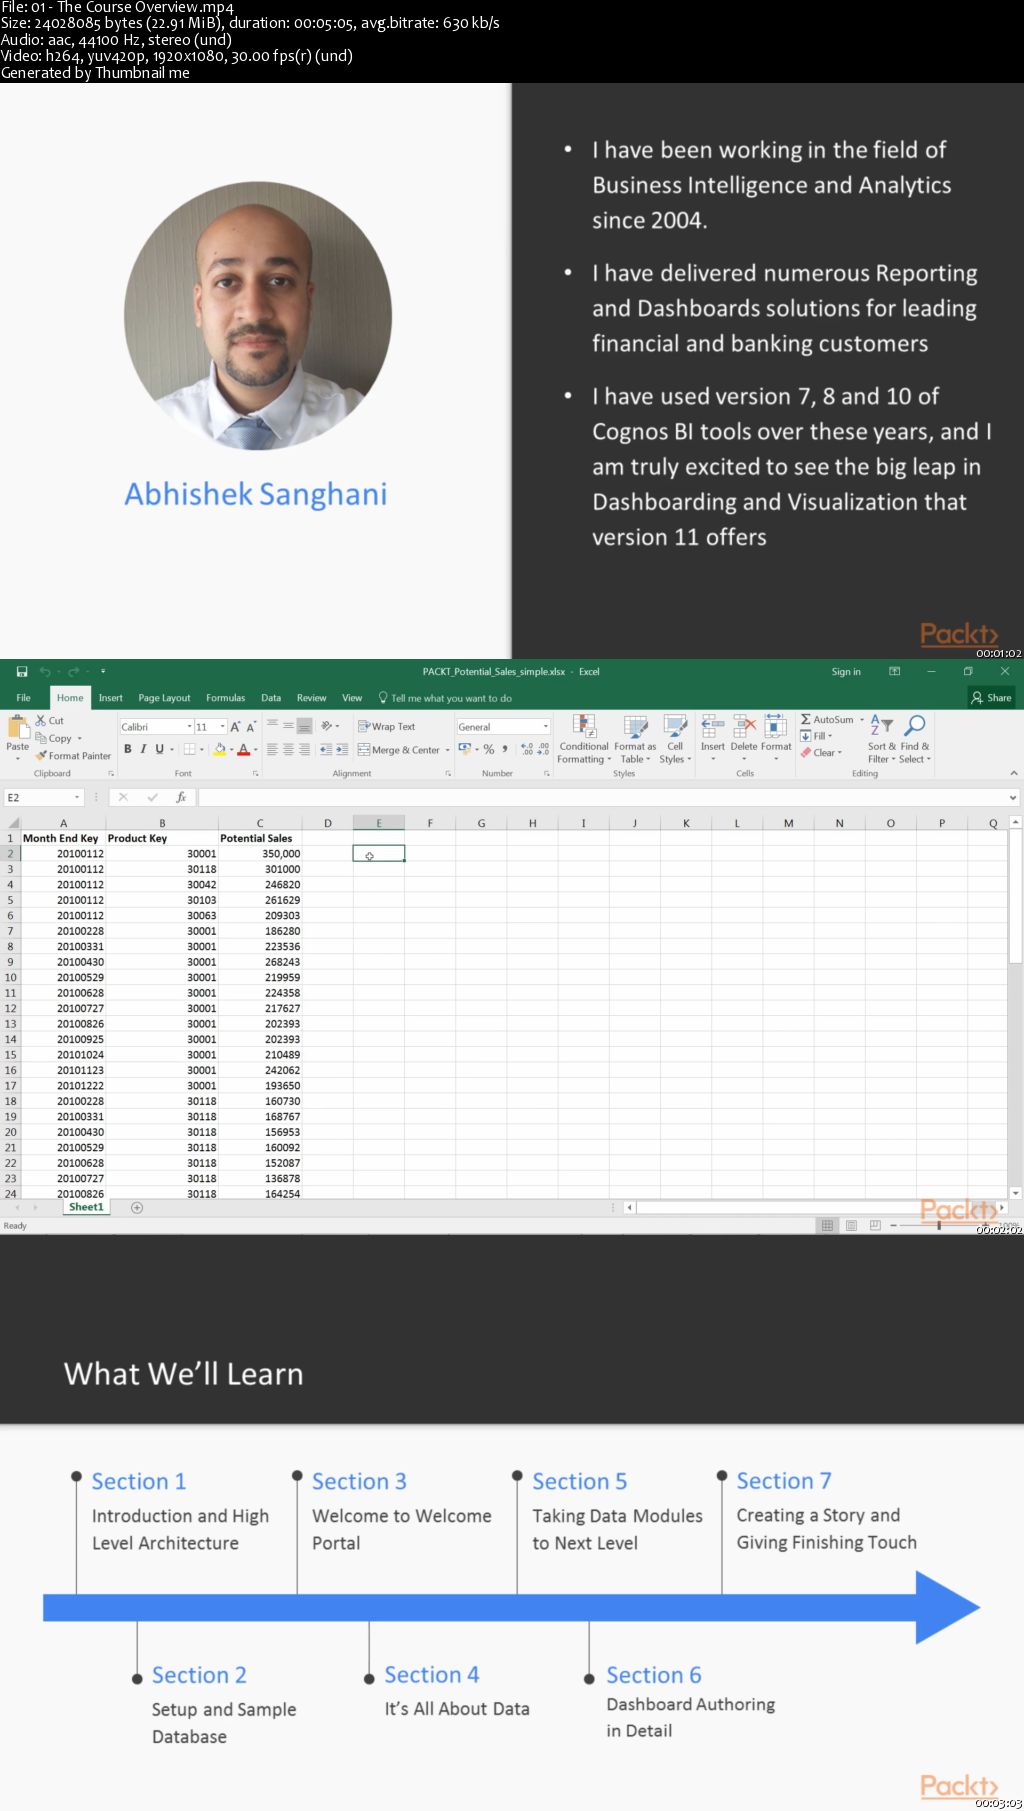
Task: Switch to the Data tab
Action: click(271, 698)
